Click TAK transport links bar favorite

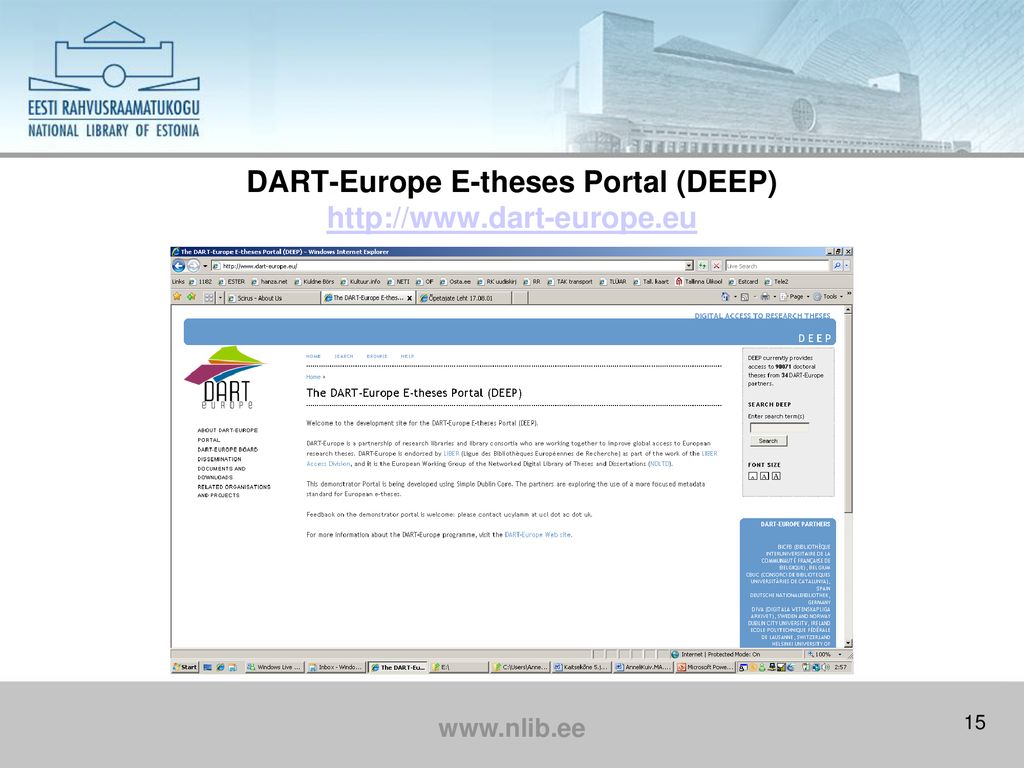(570, 281)
